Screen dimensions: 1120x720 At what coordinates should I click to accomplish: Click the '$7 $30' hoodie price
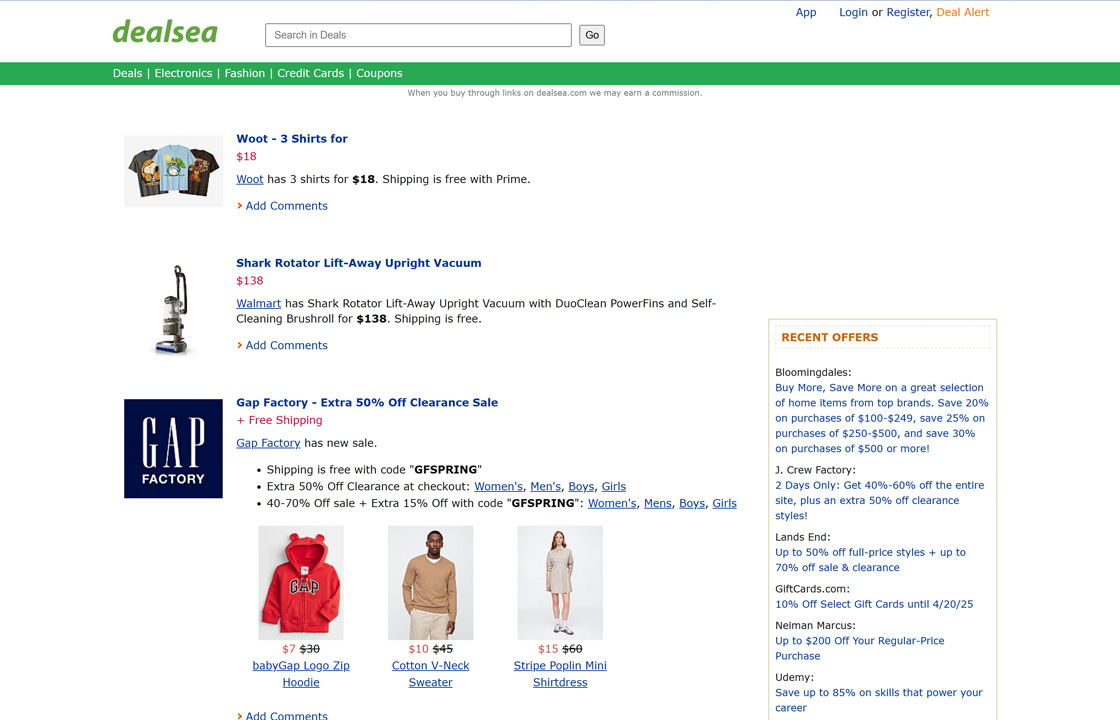coord(301,649)
